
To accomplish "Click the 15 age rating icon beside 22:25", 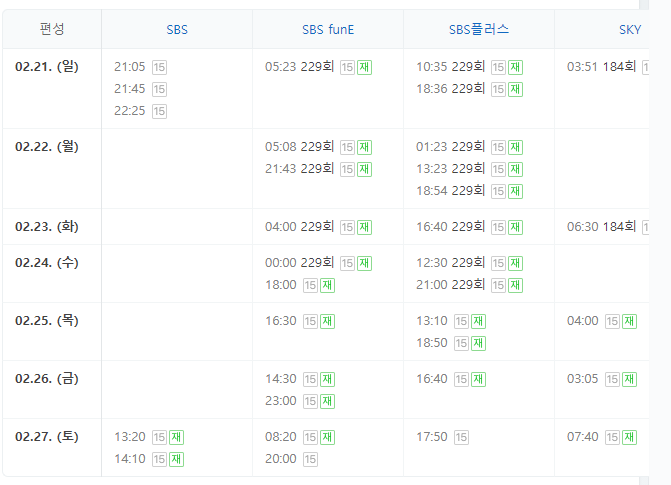I will [x=159, y=111].
